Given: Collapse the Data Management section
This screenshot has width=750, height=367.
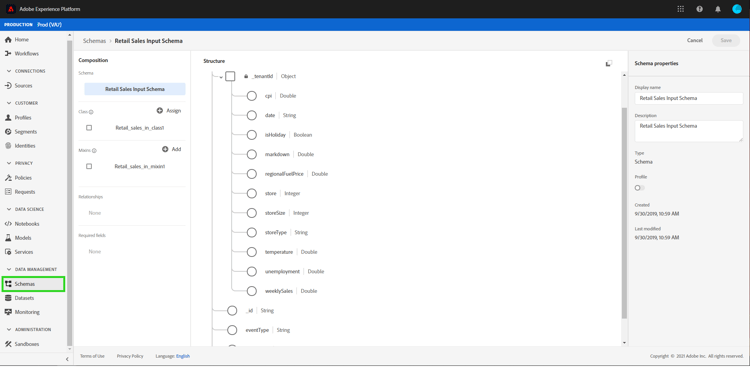Looking at the screenshot, I should point(9,269).
